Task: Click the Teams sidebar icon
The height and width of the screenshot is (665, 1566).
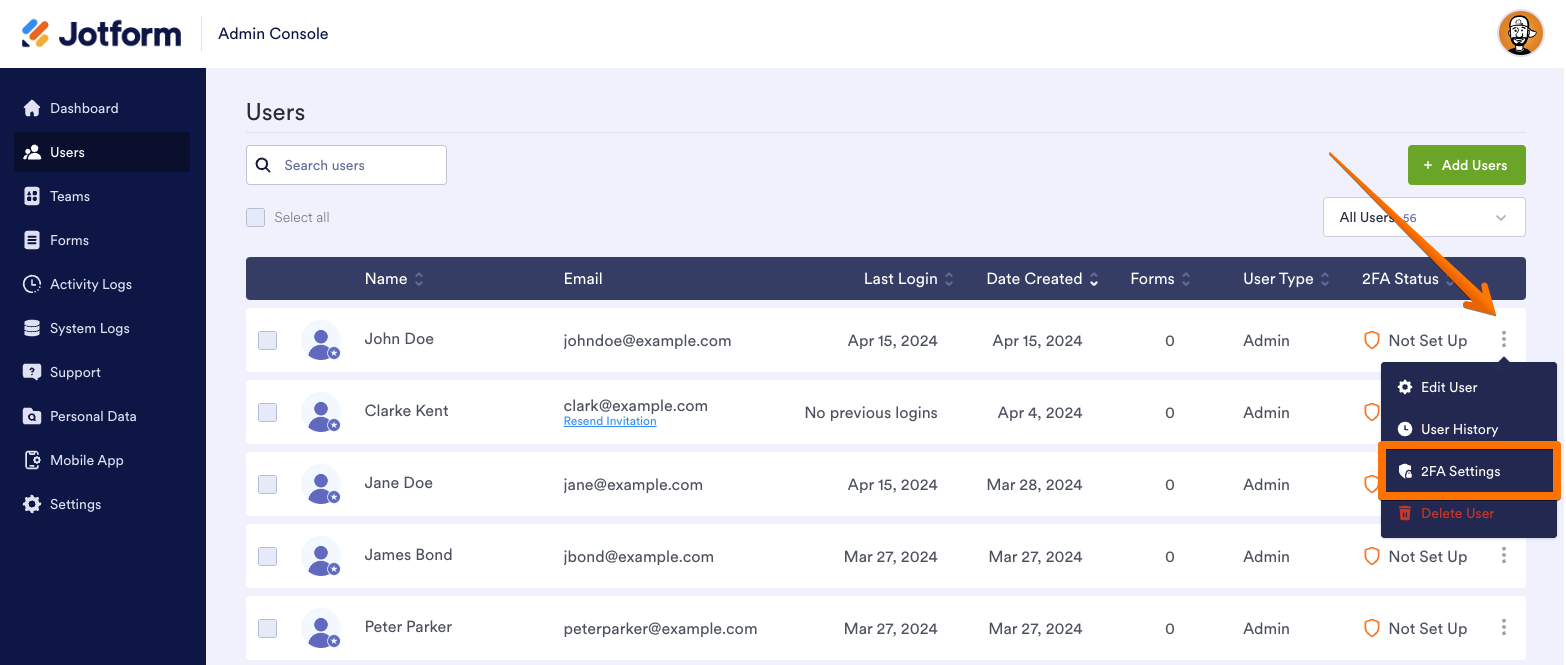Action: pyautogui.click(x=32, y=196)
